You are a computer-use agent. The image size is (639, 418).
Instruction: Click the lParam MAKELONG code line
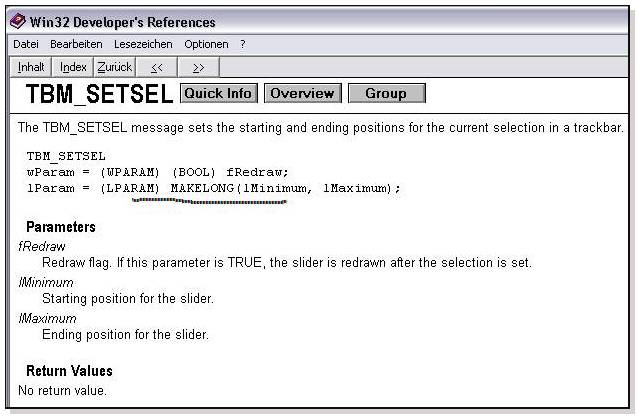(x=214, y=188)
